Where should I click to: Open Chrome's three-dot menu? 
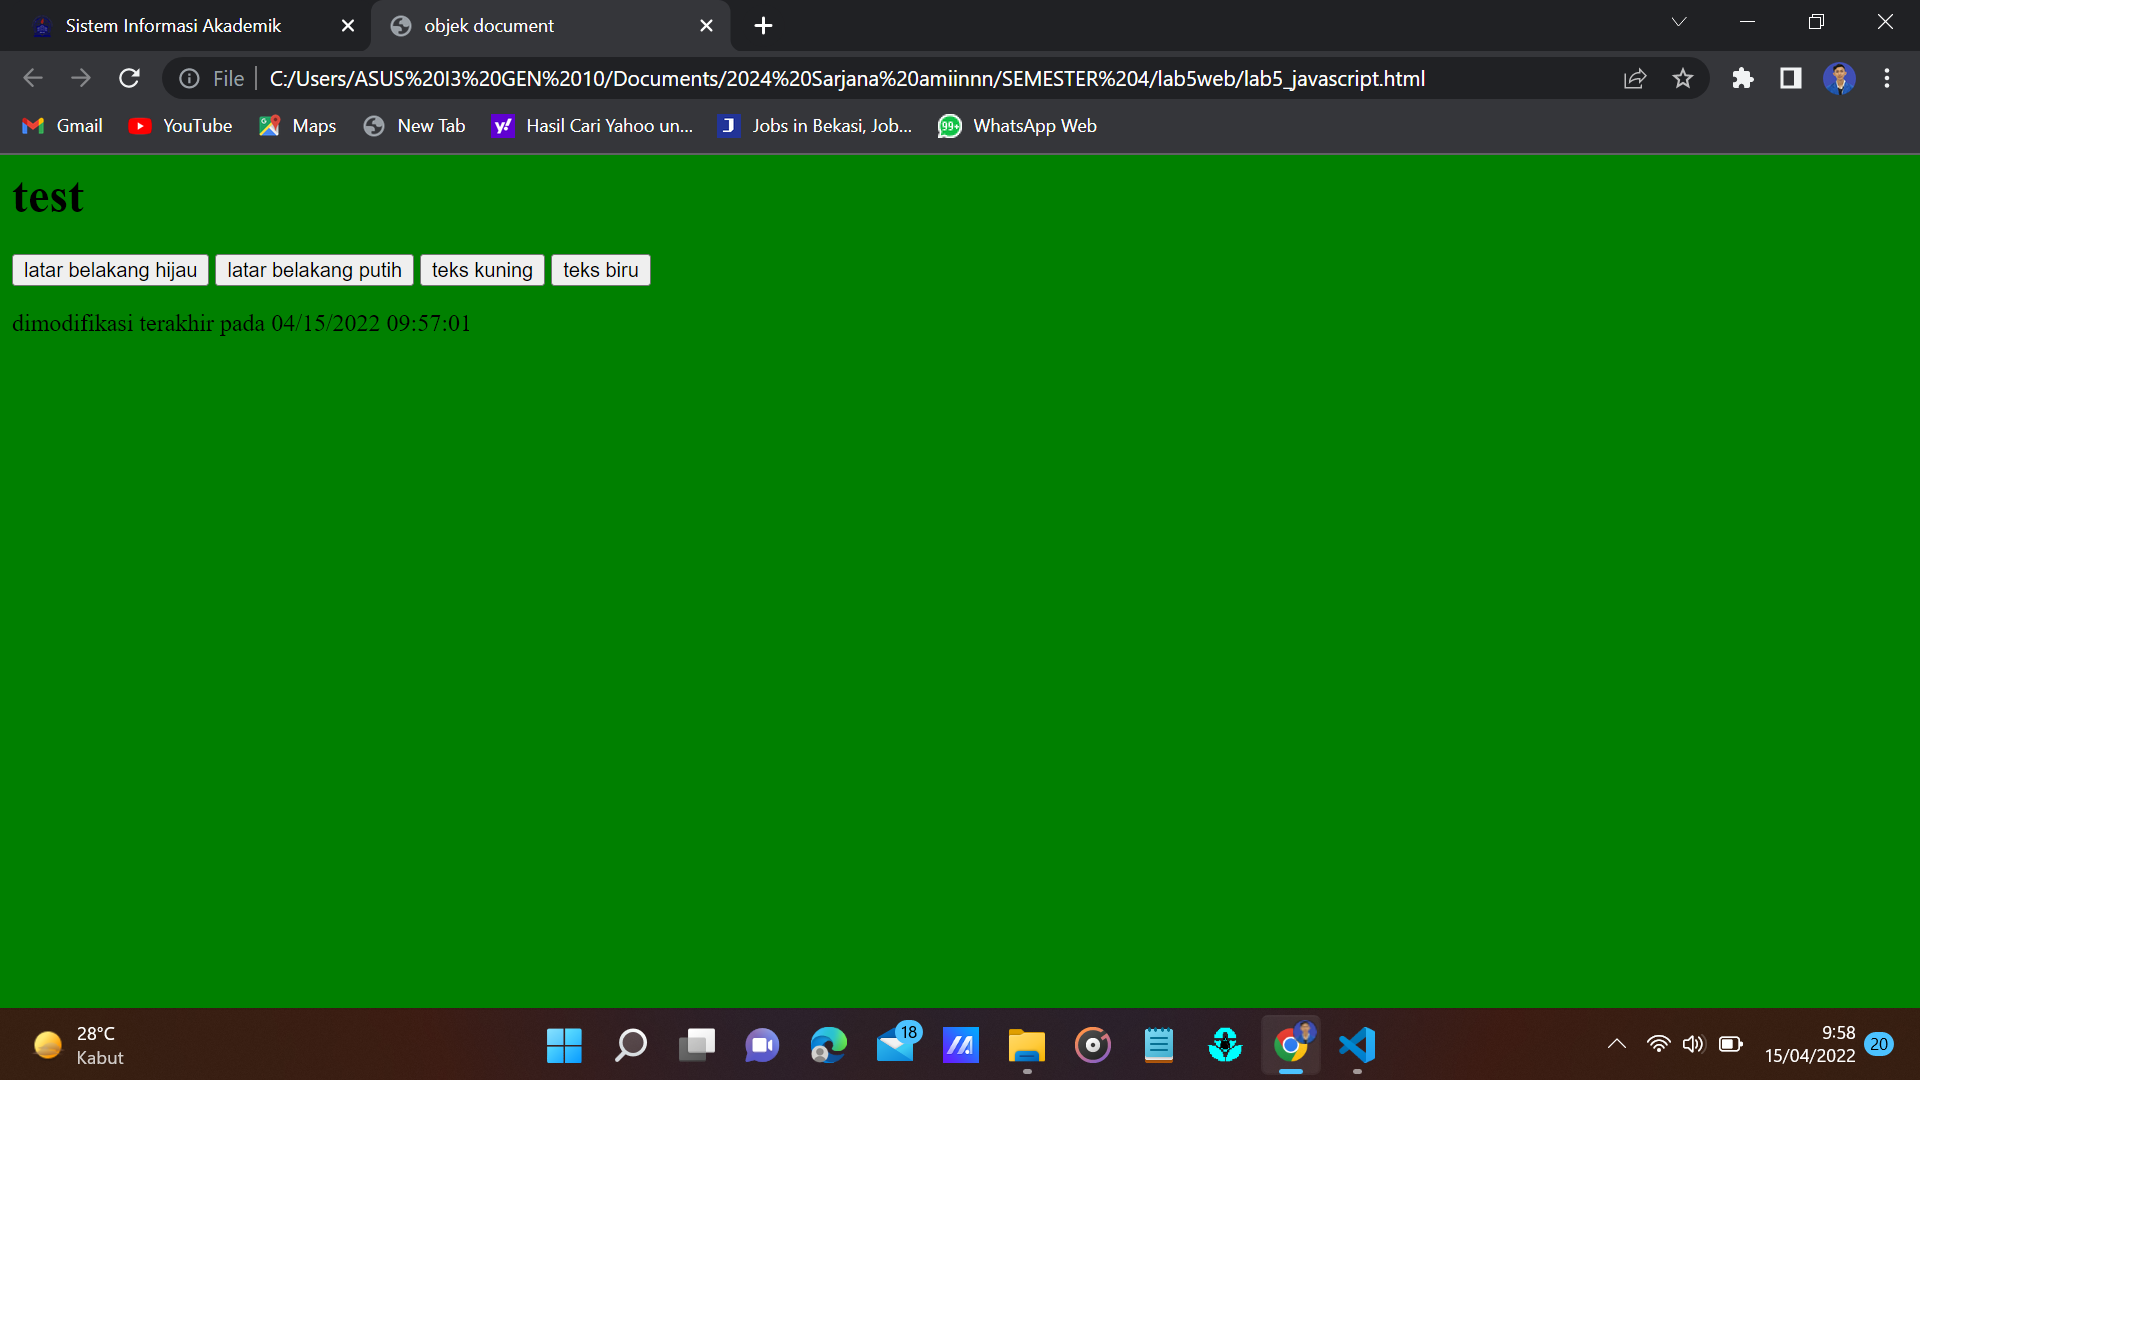(1886, 78)
